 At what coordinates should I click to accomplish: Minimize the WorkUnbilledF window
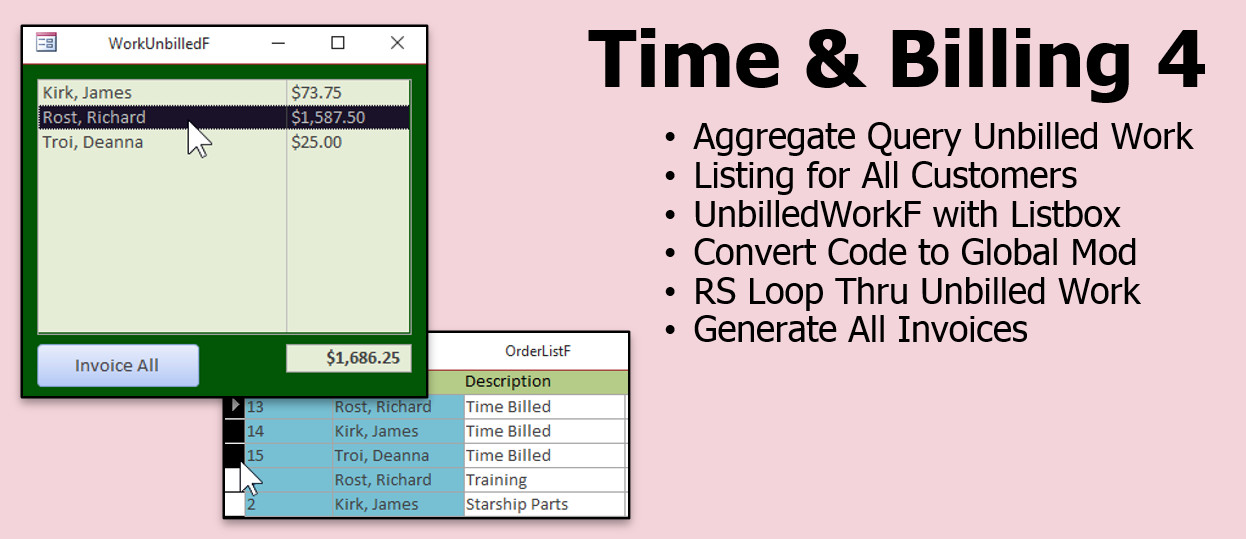[278, 43]
